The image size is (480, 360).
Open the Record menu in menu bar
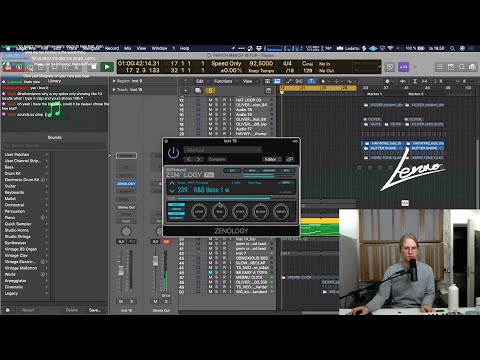tap(112, 48)
